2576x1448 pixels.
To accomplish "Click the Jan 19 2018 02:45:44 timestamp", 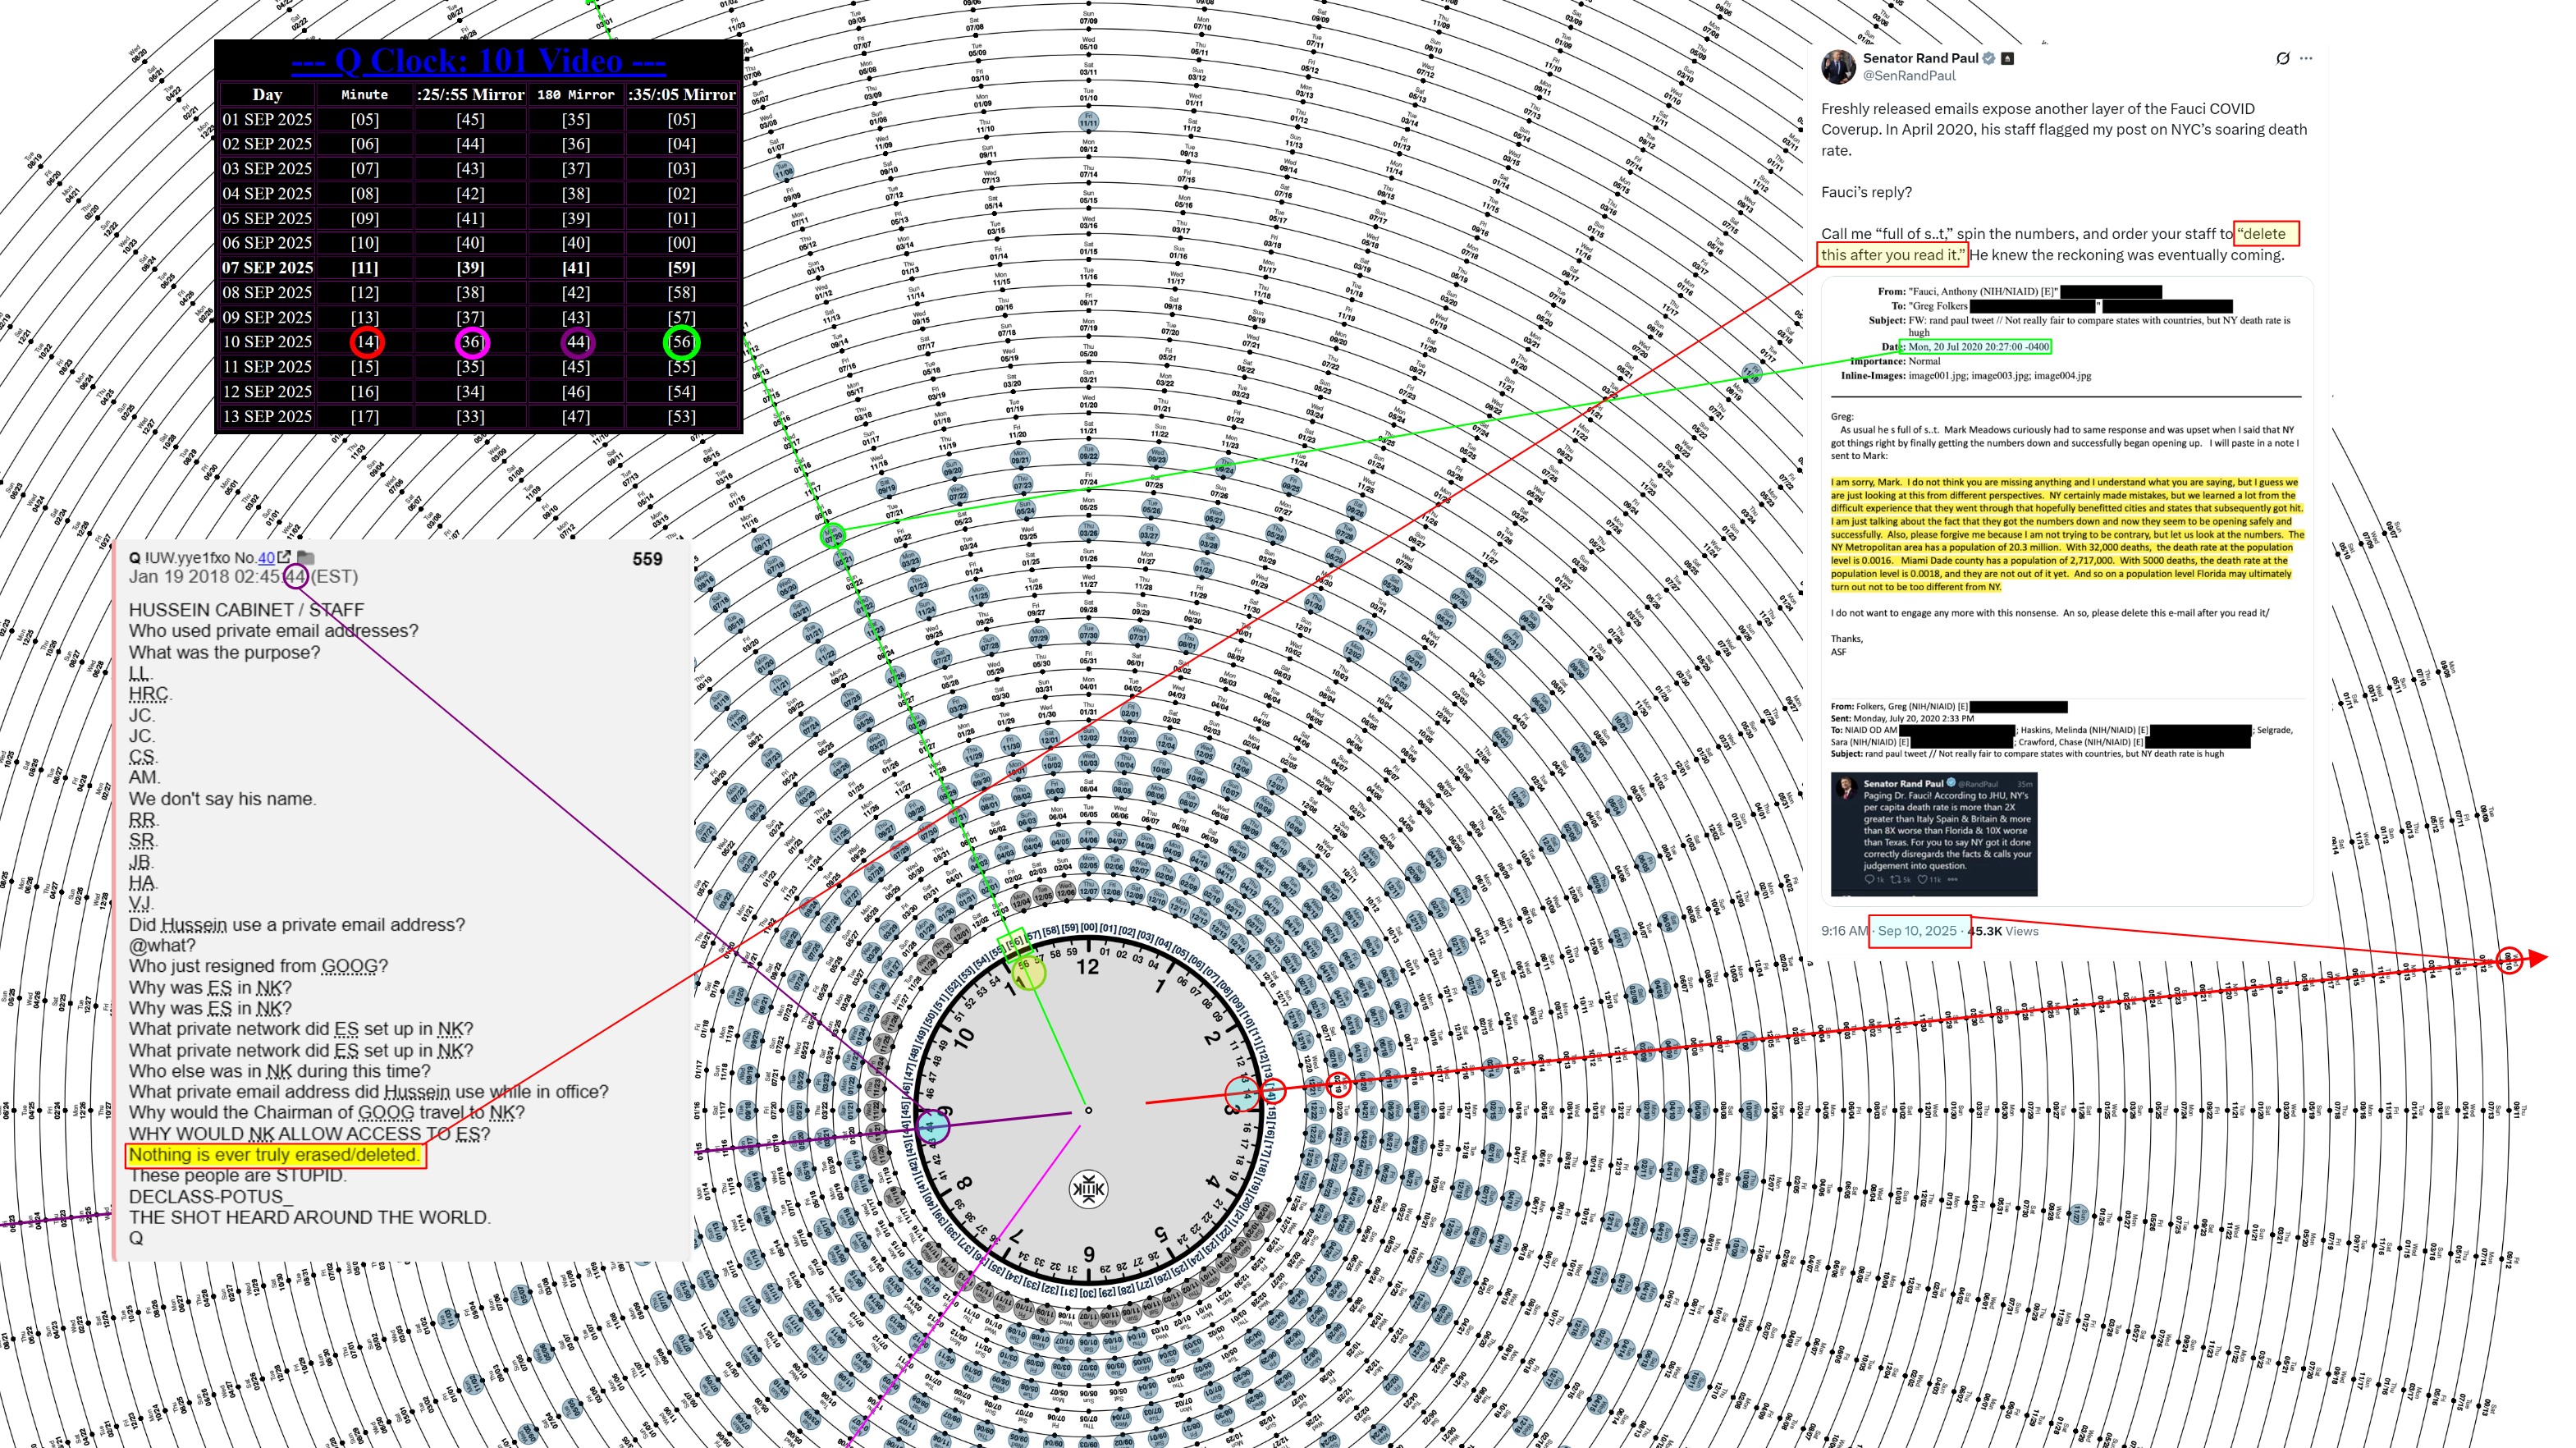I will click(242, 576).
